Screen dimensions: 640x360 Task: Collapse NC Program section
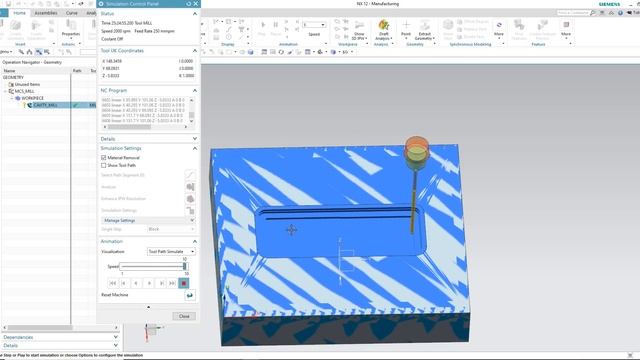click(x=195, y=90)
